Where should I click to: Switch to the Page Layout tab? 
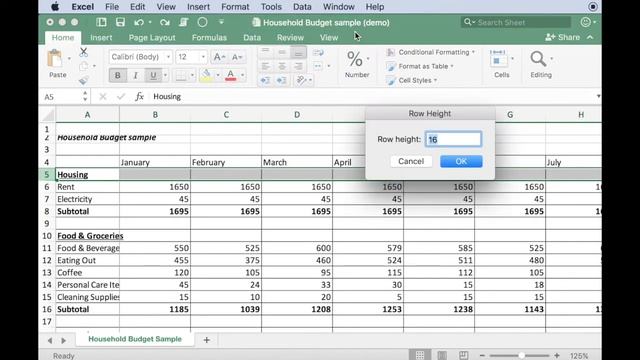[x=152, y=38]
